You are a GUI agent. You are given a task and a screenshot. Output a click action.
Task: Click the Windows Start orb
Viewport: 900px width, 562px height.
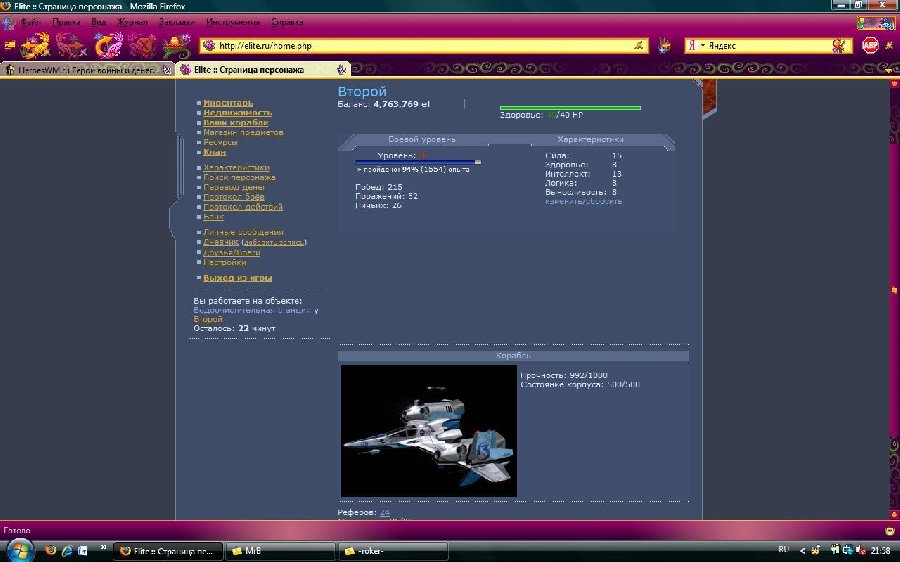pos(20,550)
